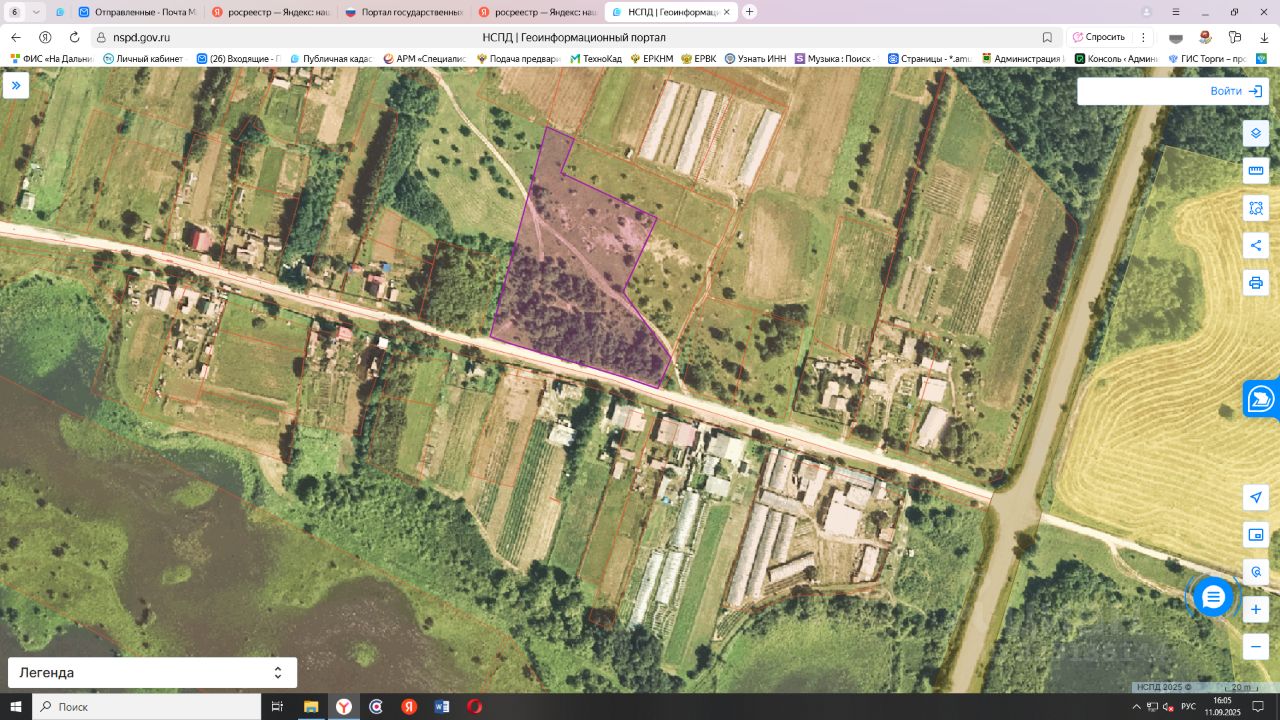Expand the left sidebar with double chevron
Viewport: 1280px width, 720px height.
coord(16,86)
